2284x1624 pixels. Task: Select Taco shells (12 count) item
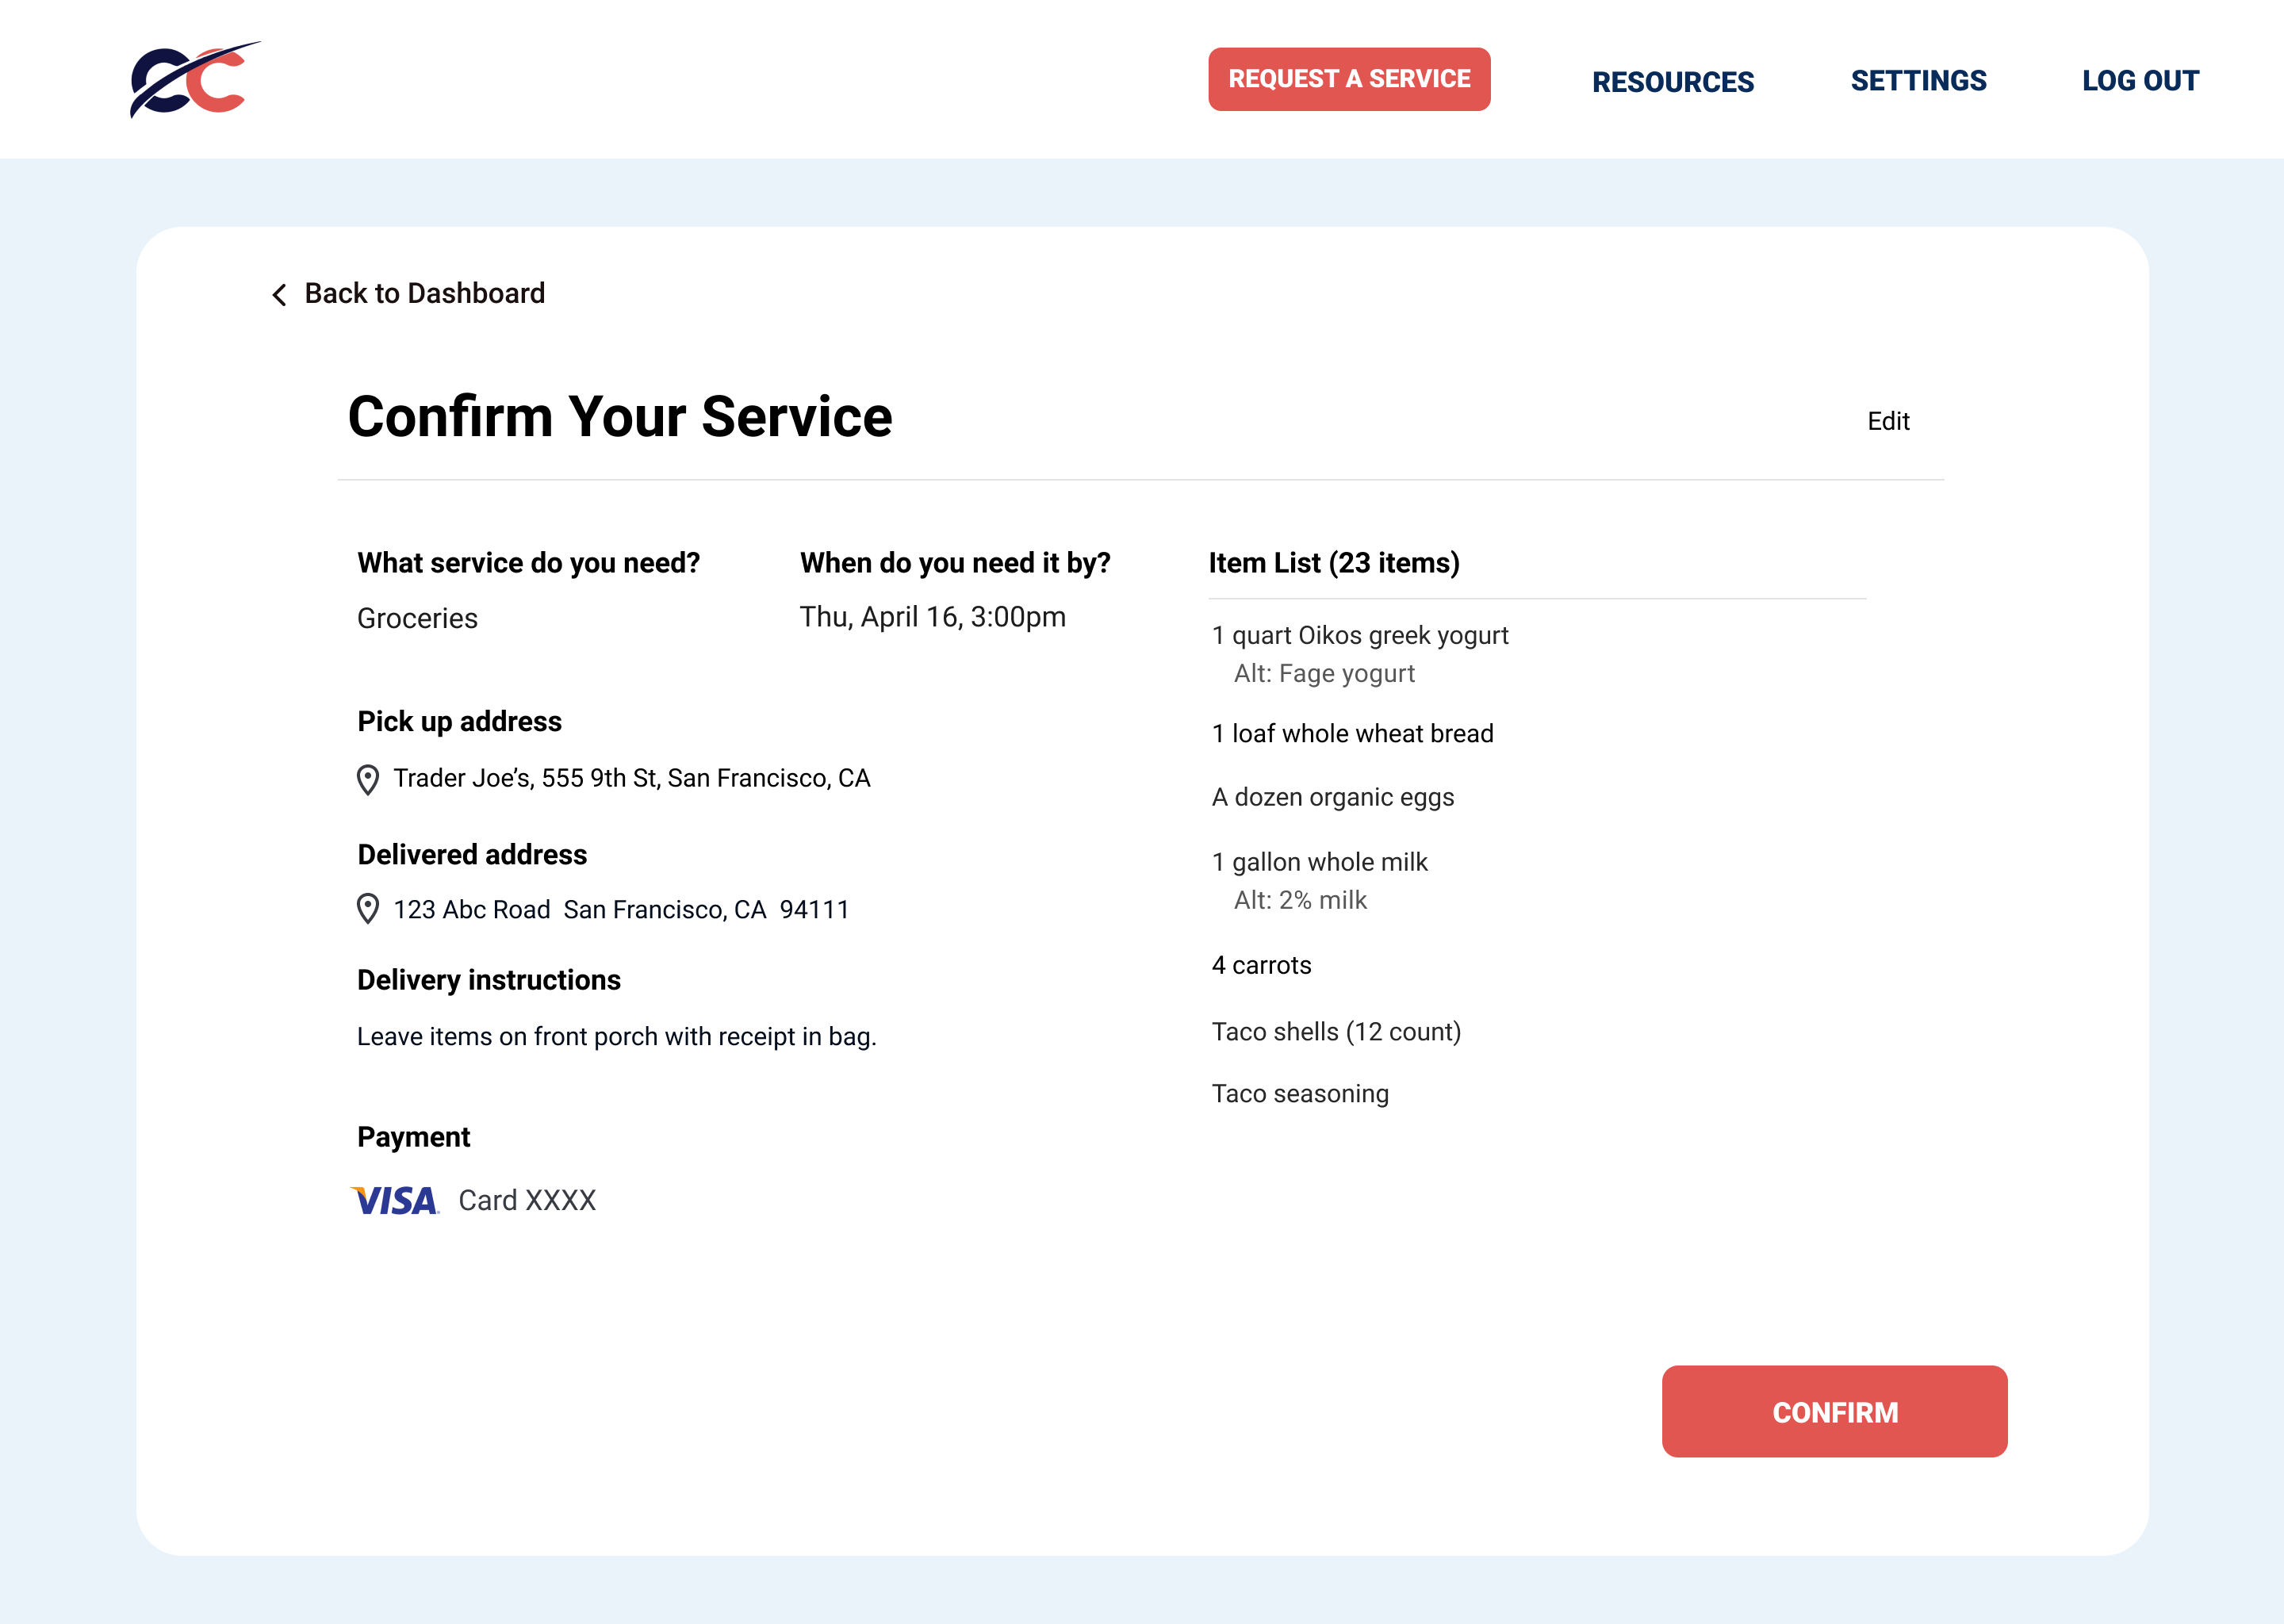point(1336,1032)
